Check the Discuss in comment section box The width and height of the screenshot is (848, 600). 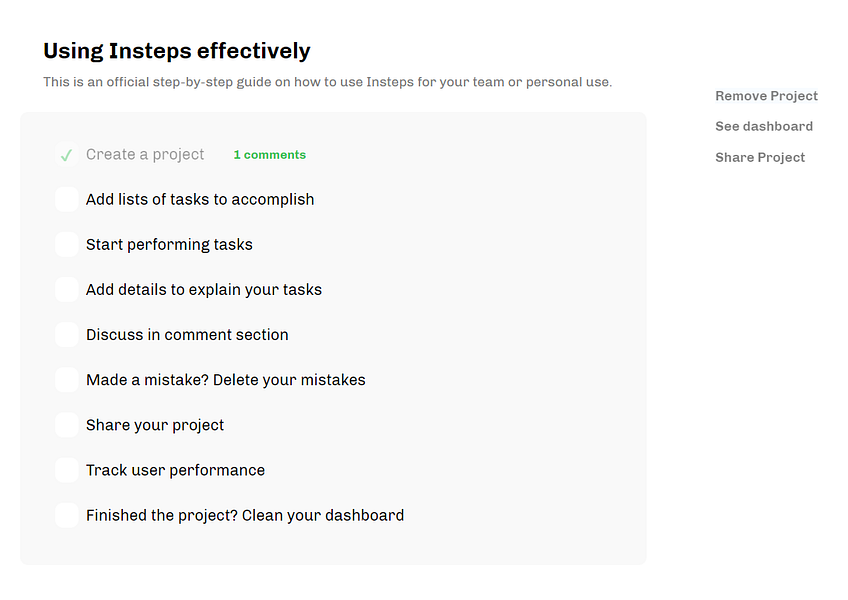coord(66,334)
